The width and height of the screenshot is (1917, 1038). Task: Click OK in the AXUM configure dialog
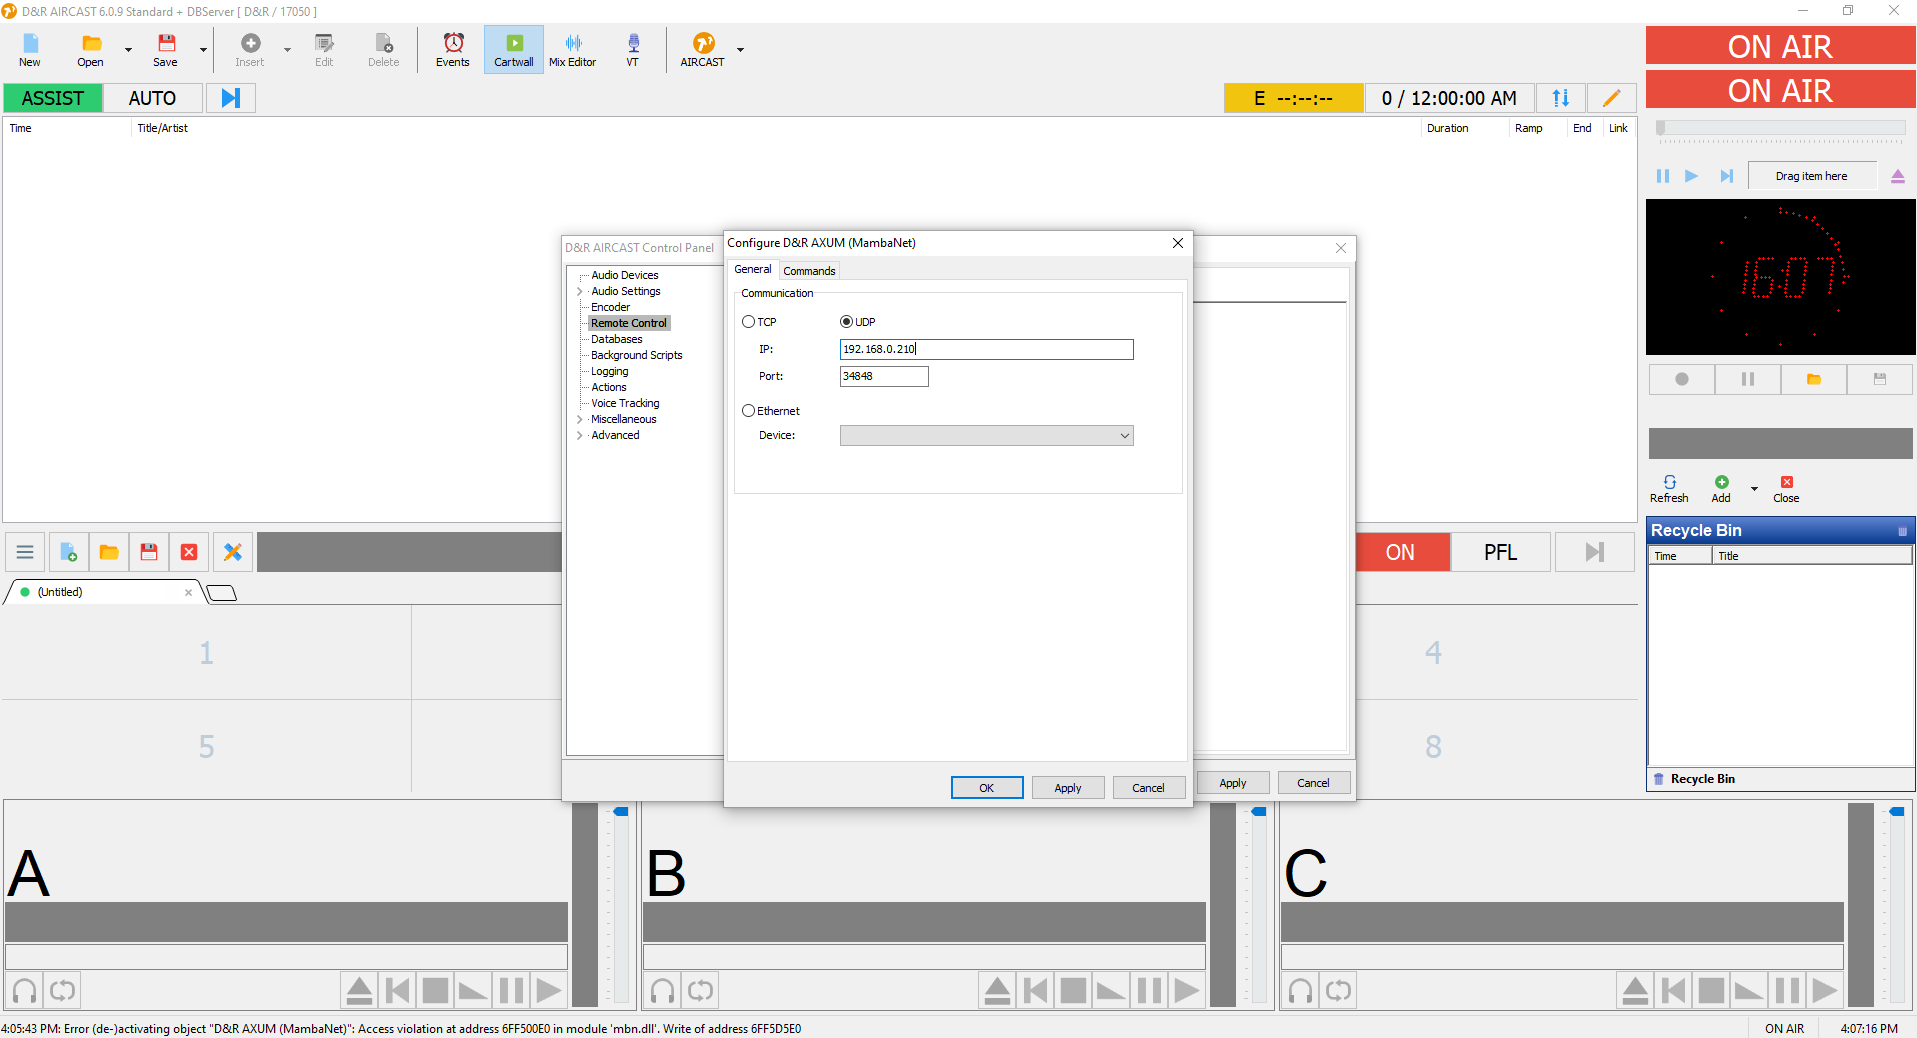[x=987, y=788]
